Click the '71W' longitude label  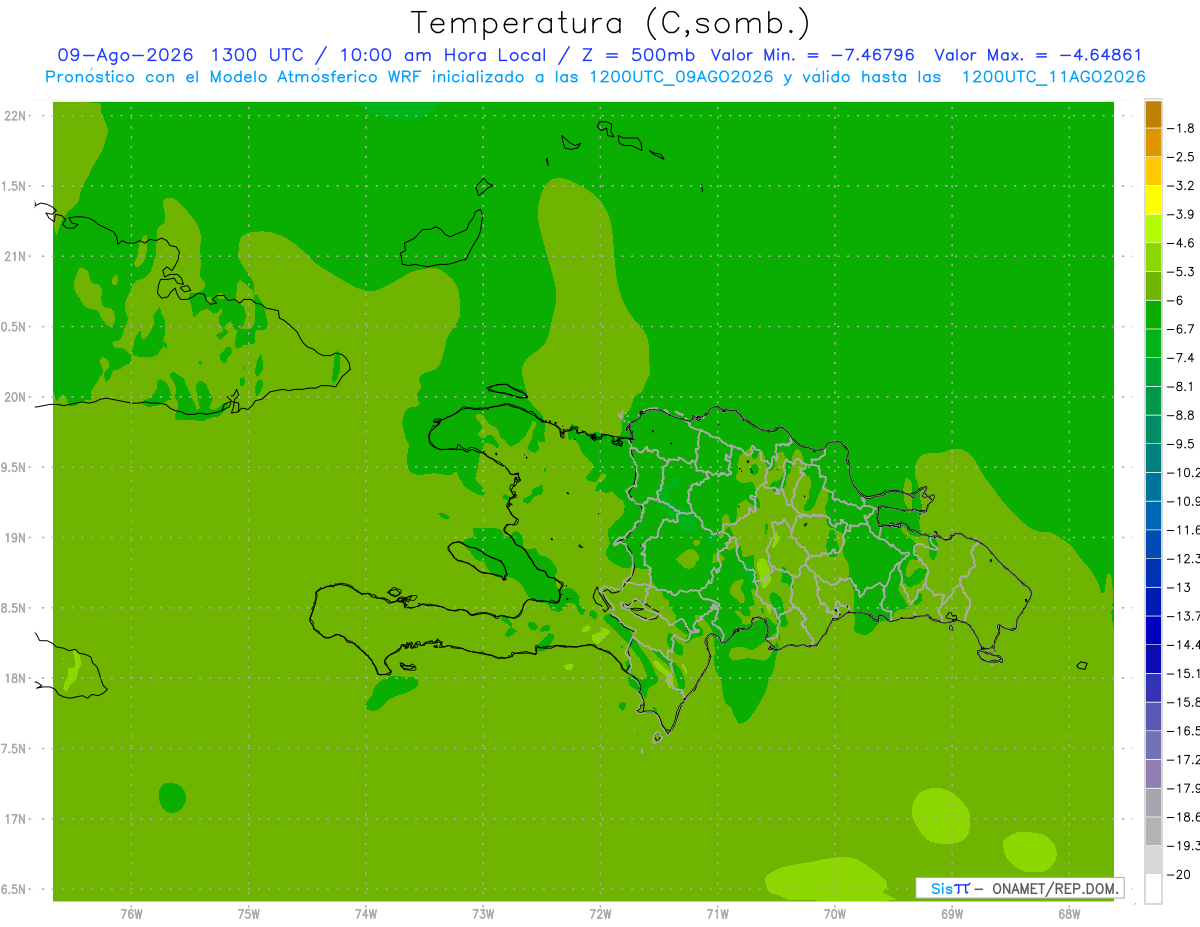point(717,913)
